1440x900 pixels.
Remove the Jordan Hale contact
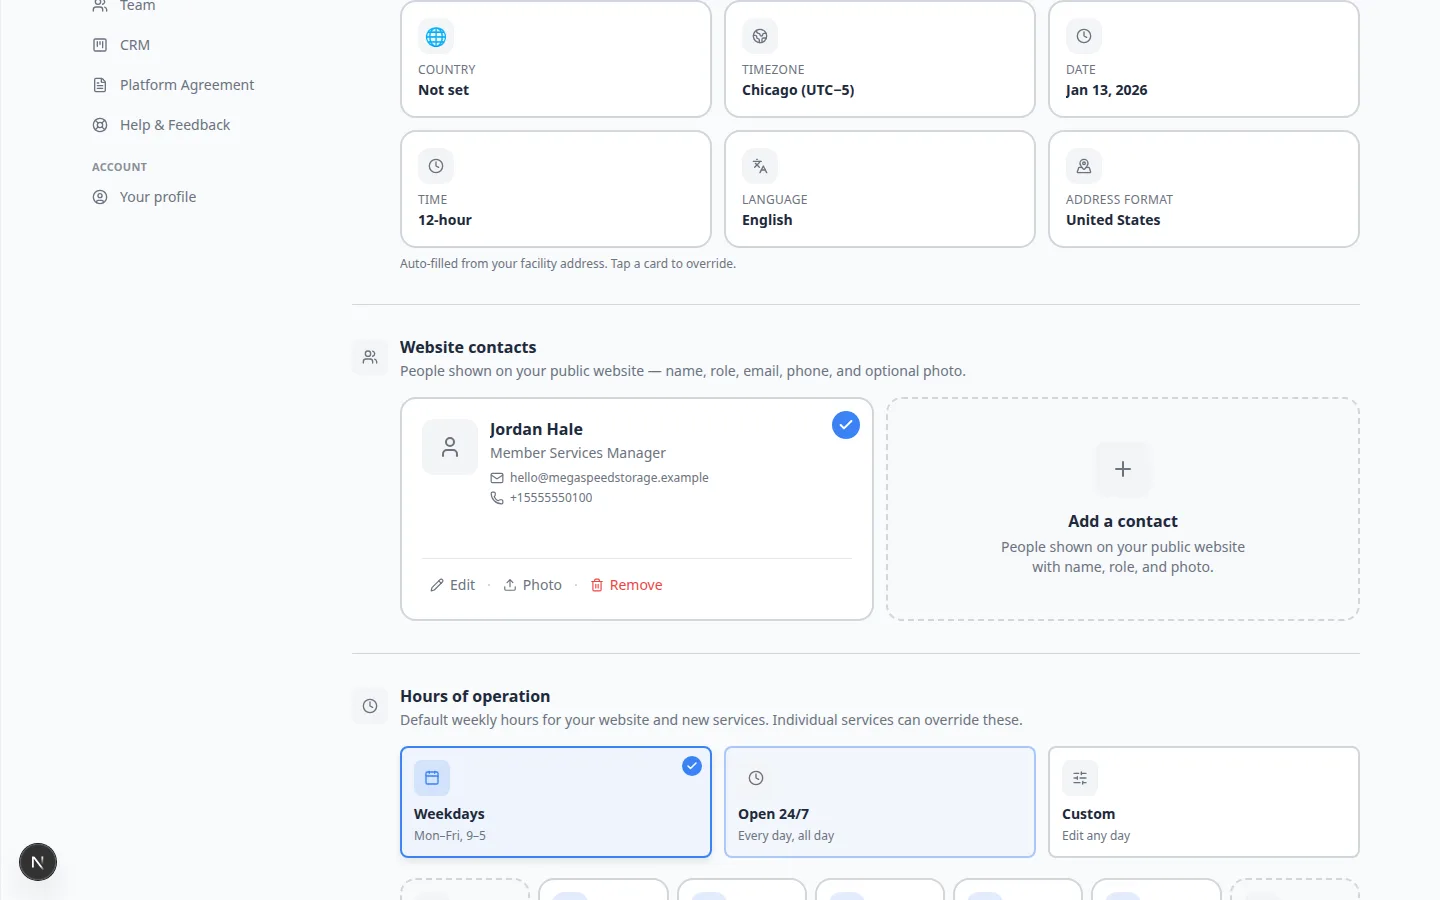[626, 585]
